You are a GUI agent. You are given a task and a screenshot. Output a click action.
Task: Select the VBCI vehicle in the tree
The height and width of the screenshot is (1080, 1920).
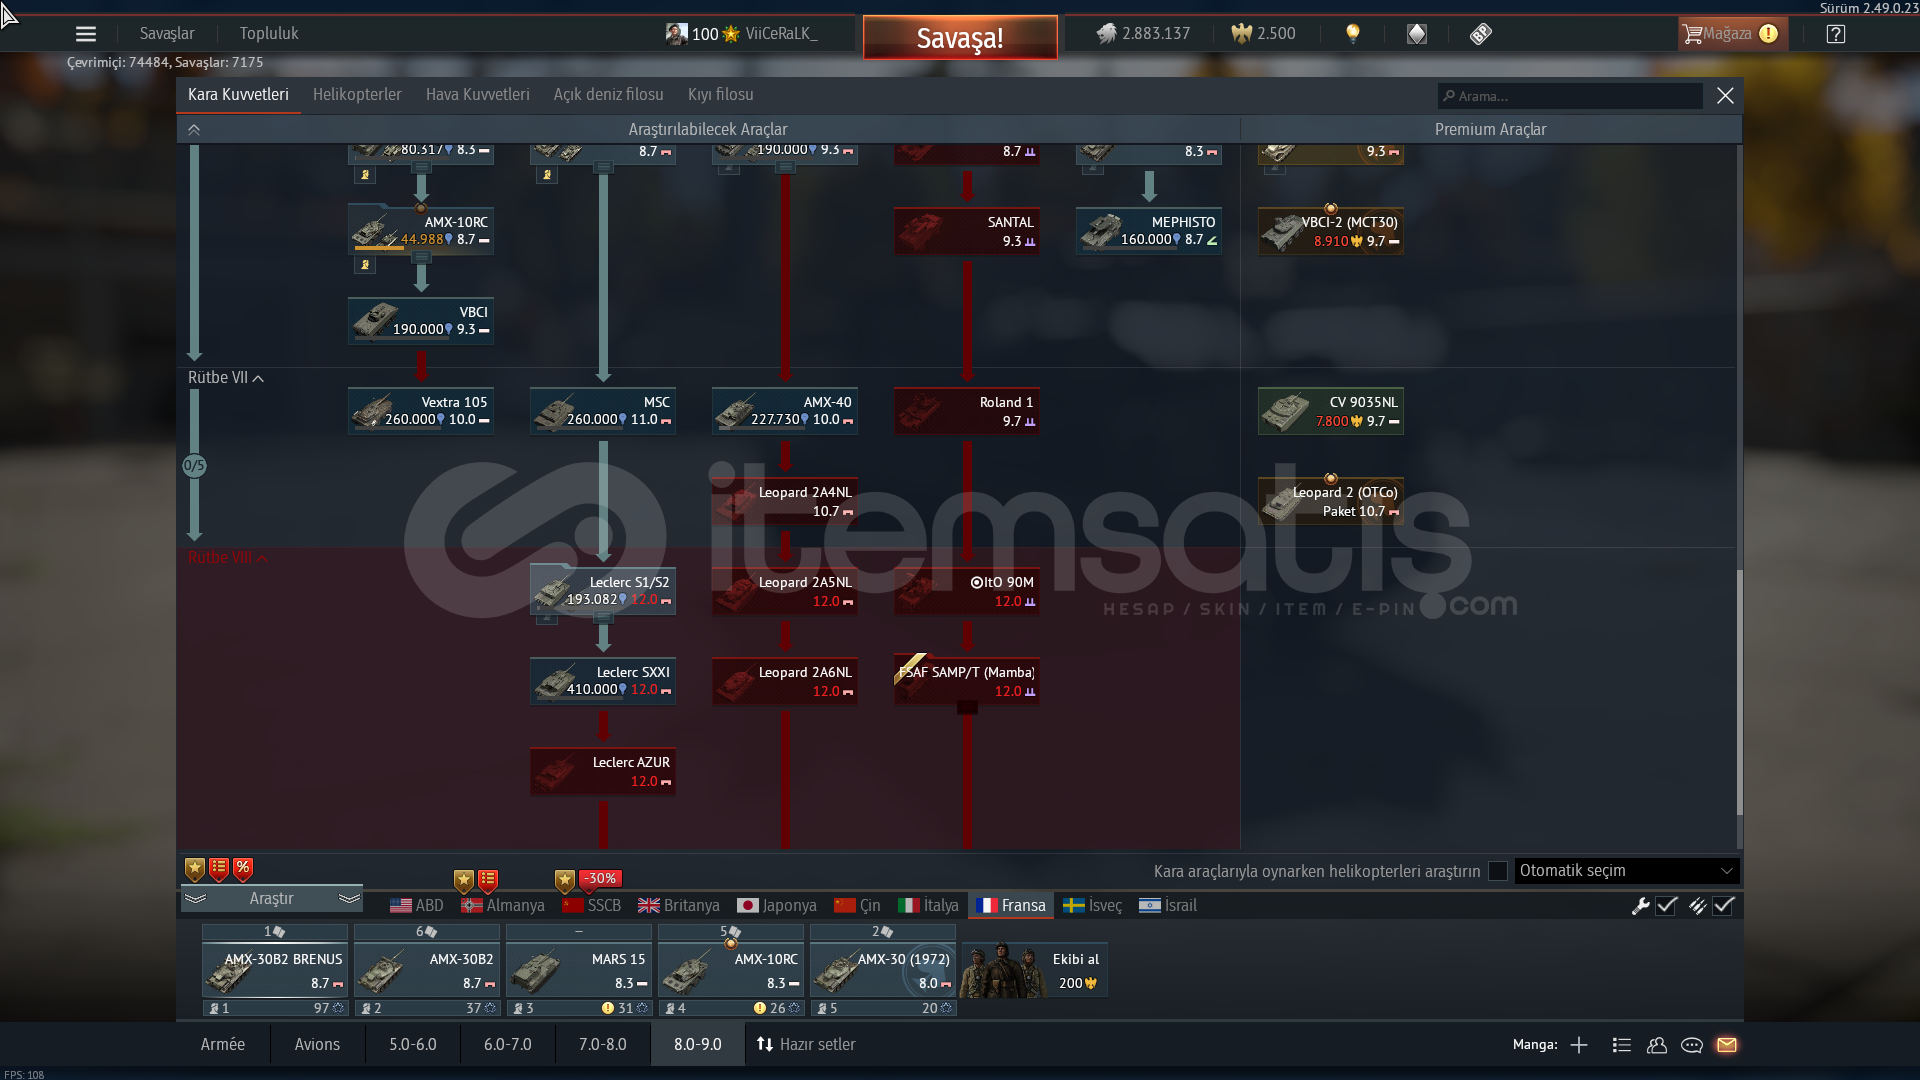coord(421,321)
